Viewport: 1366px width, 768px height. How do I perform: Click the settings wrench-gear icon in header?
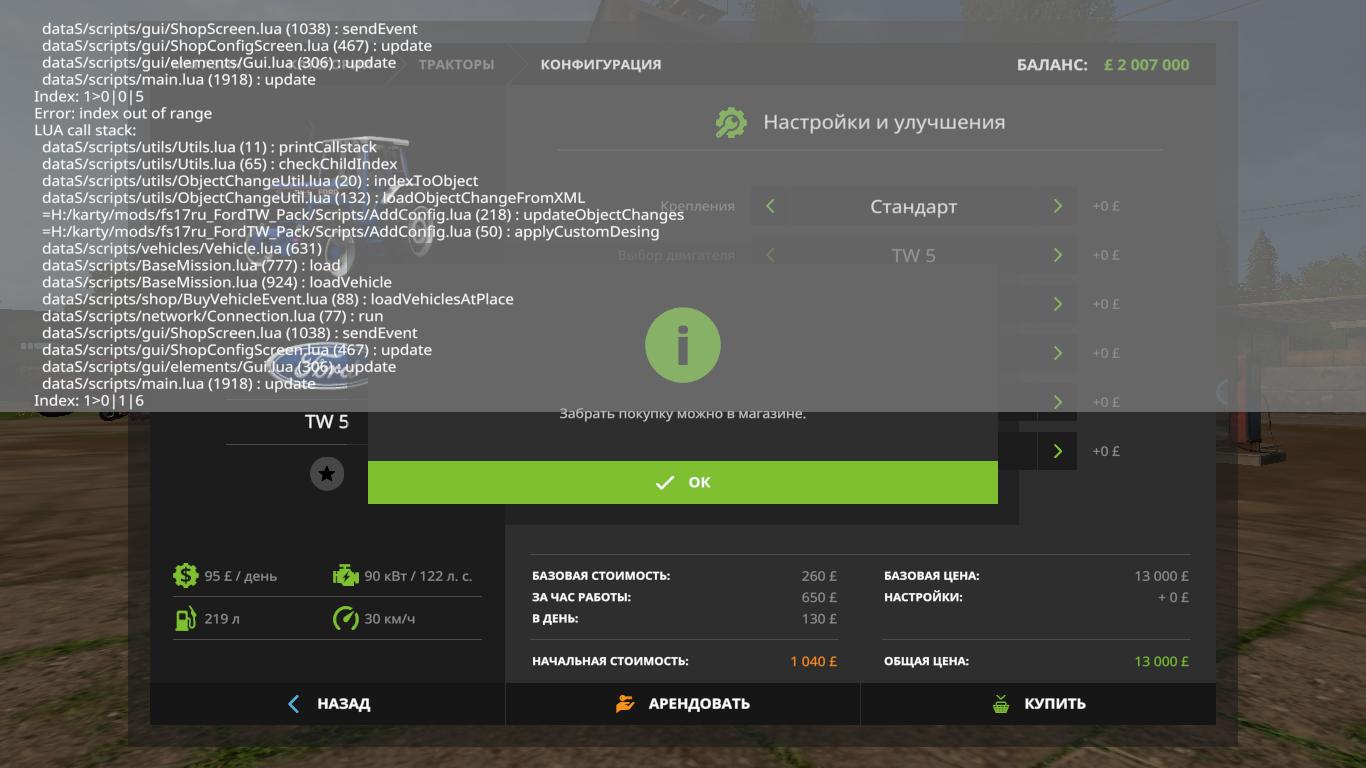pyautogui.click(x=731, y=122)
